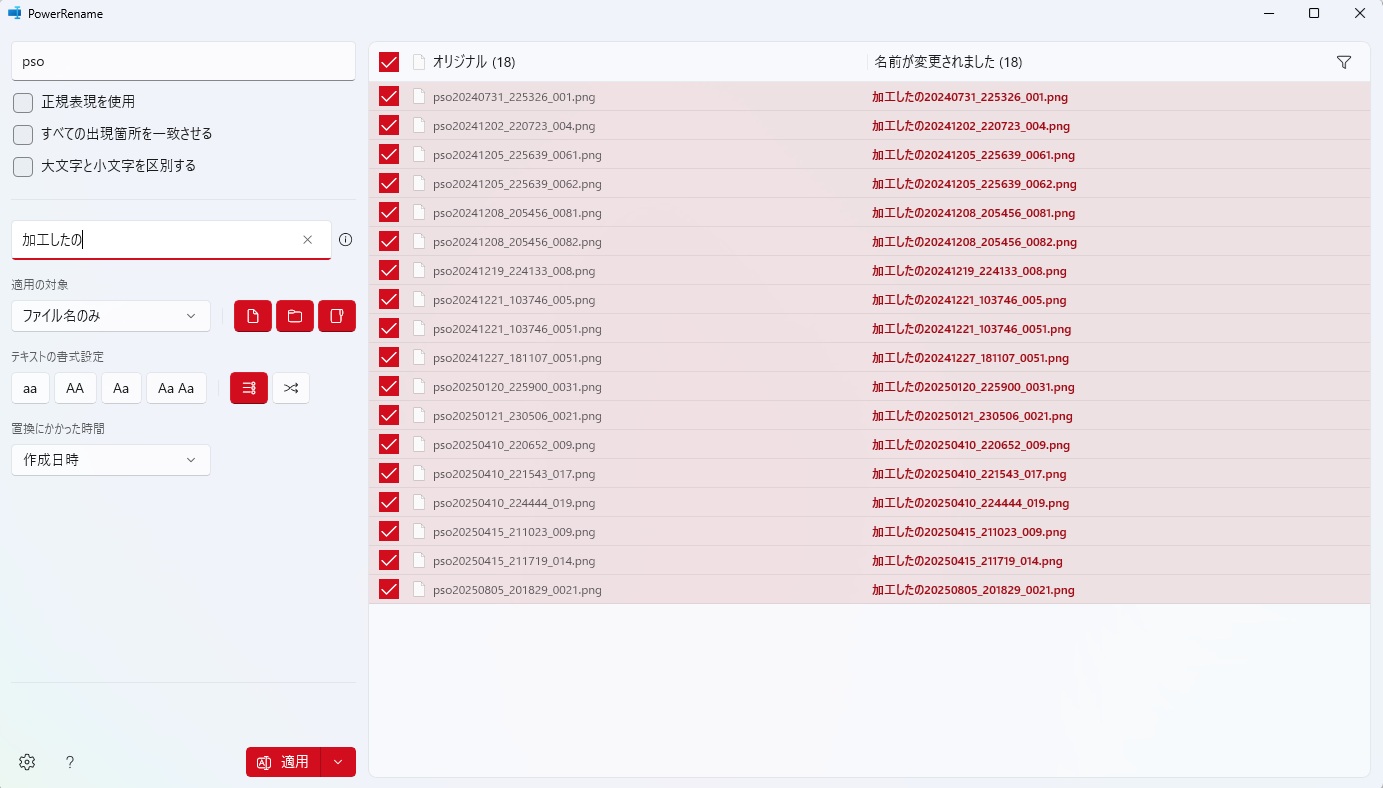The width and height of the screenshot is (1383, 788).
Task: Click the info icon beside replace field
Action: click(x=346, y=240)
